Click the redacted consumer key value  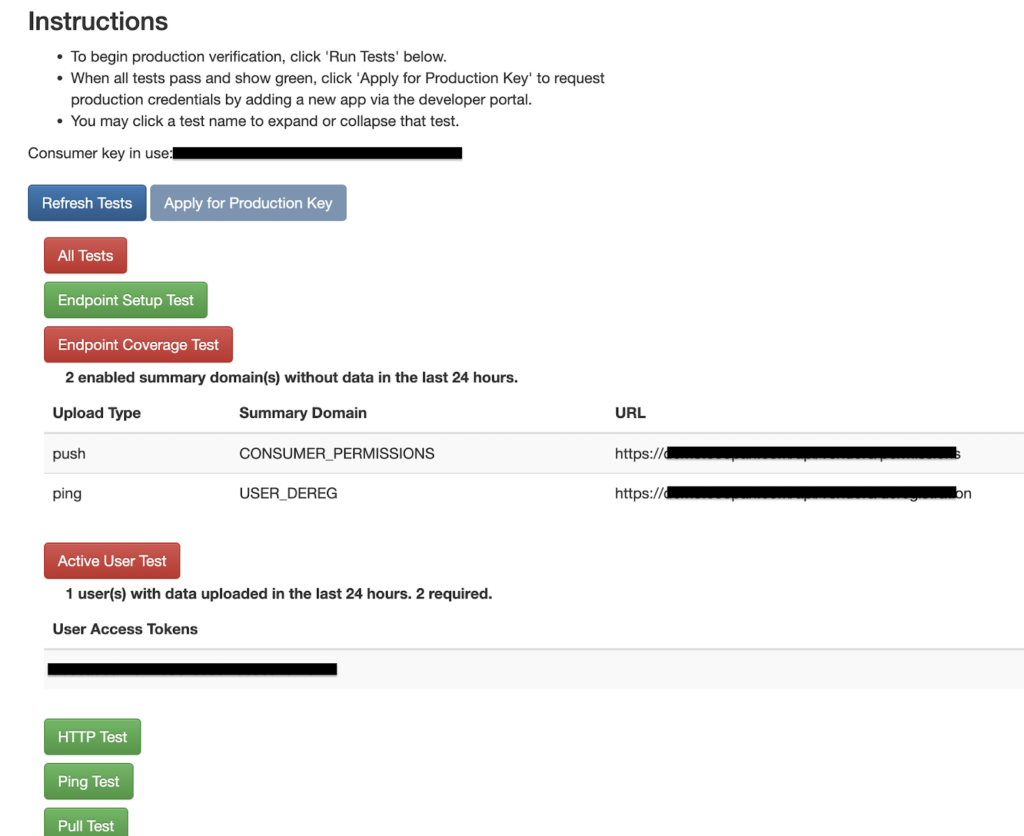click(317, 153)
